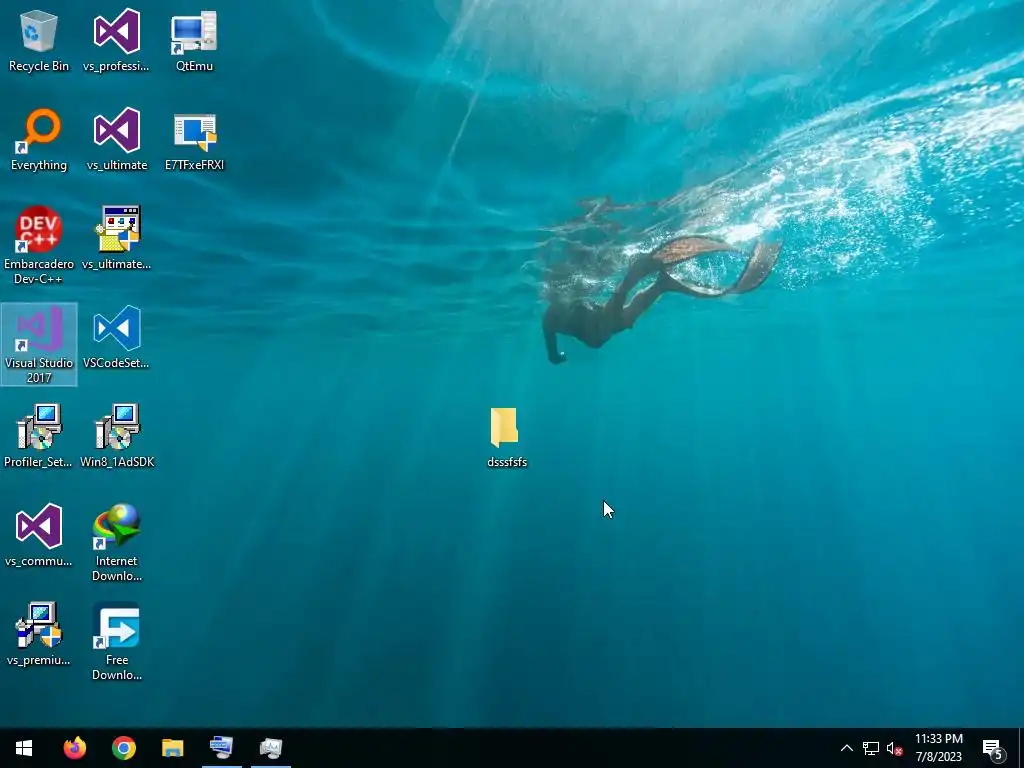
Task: Launch Firefox from the taskbar
Action: 74,748
